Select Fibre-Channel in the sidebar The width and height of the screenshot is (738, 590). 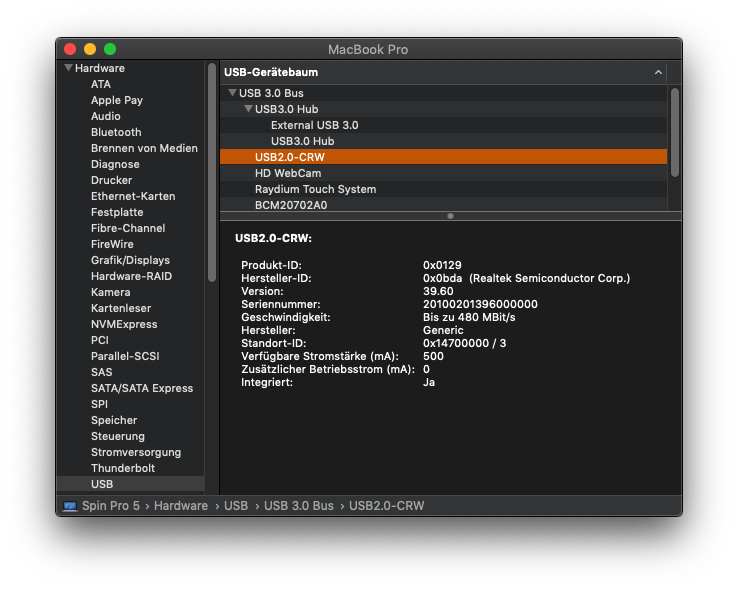coord(128,228)
